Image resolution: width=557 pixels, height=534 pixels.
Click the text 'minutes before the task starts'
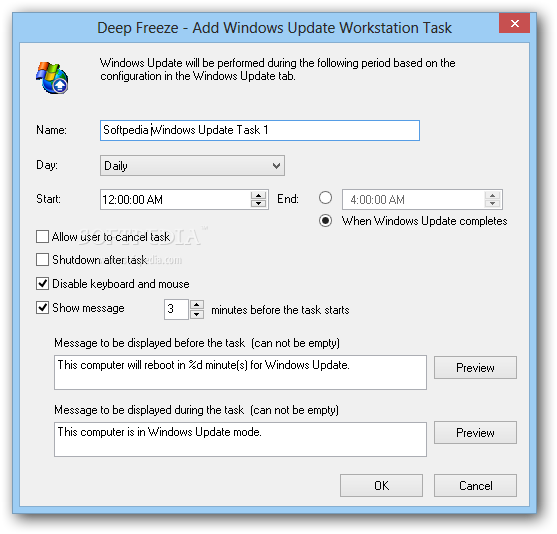coord(280,310)
